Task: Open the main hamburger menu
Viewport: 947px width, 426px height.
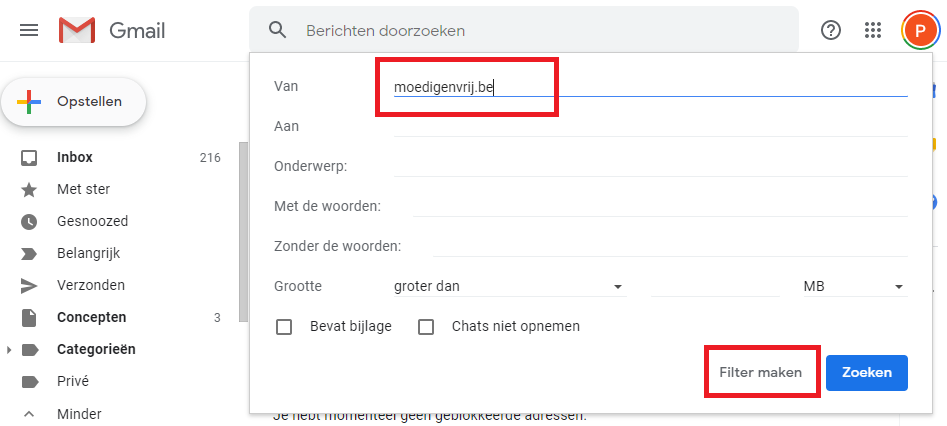Action: click(29, 30)
